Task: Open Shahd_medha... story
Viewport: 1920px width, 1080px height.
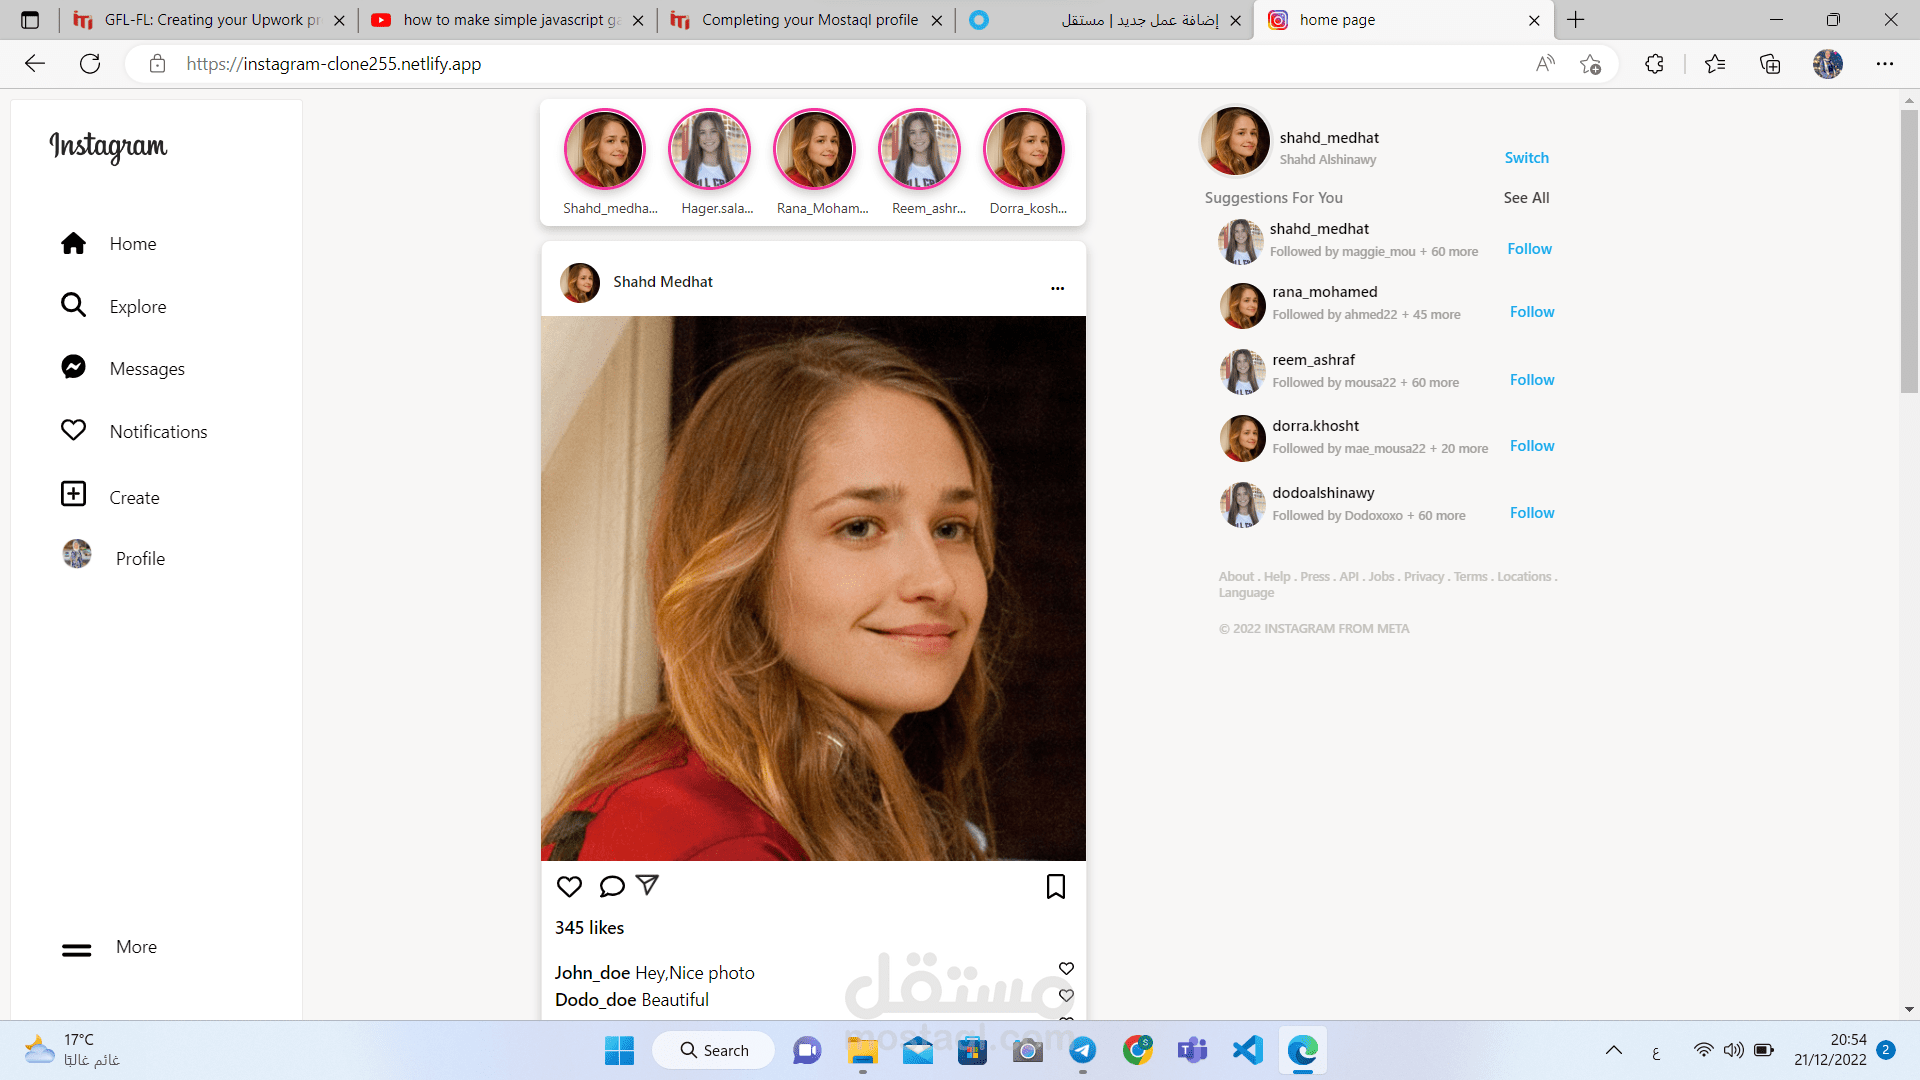Action: tap(604, 149)
